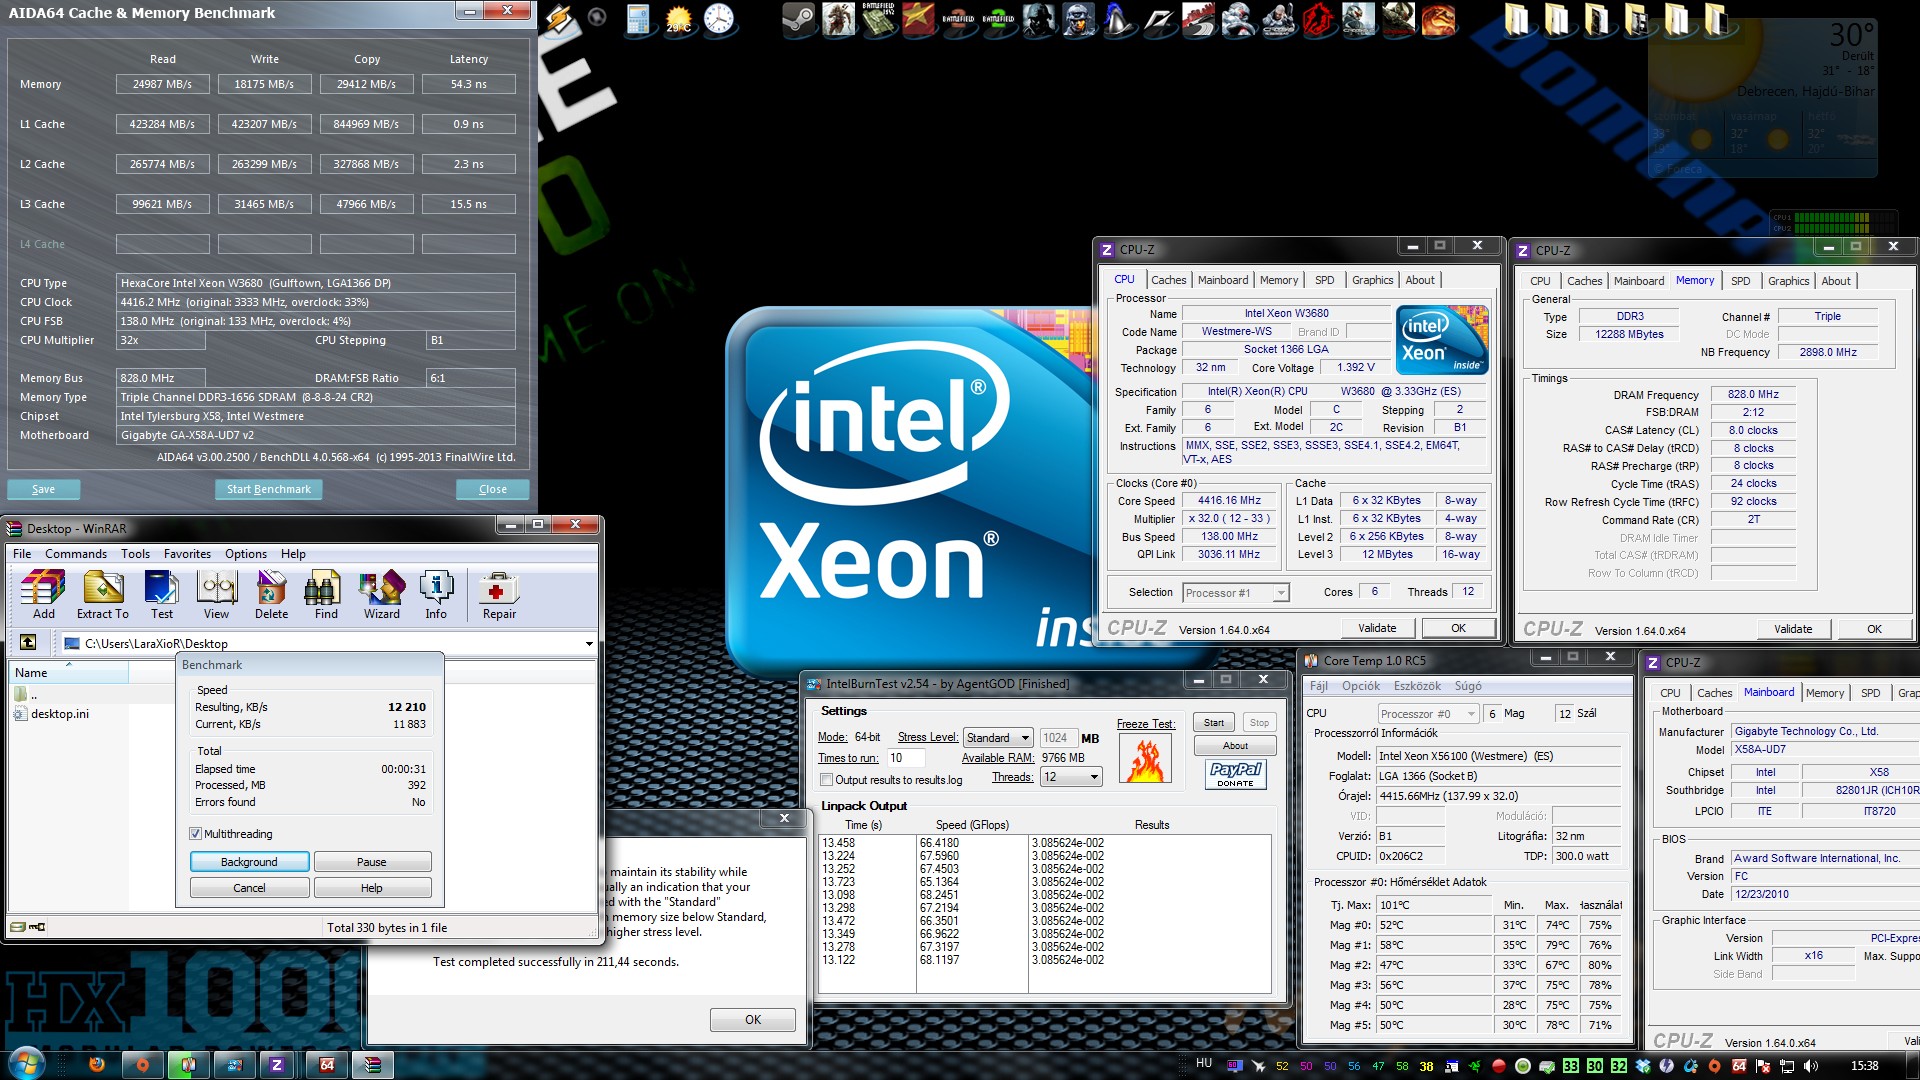Enable Output results to results.log checkbox
Image resolution: width=1920 pixels, height=1080 pixels.
[x=826, y=780]
